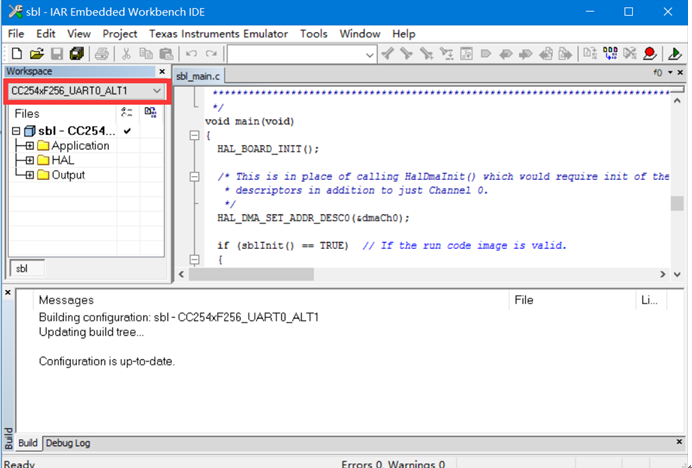The width and height of the screenshot is (692, 468).
Task: Collapse the comment block fold marker
Action: 194,177
